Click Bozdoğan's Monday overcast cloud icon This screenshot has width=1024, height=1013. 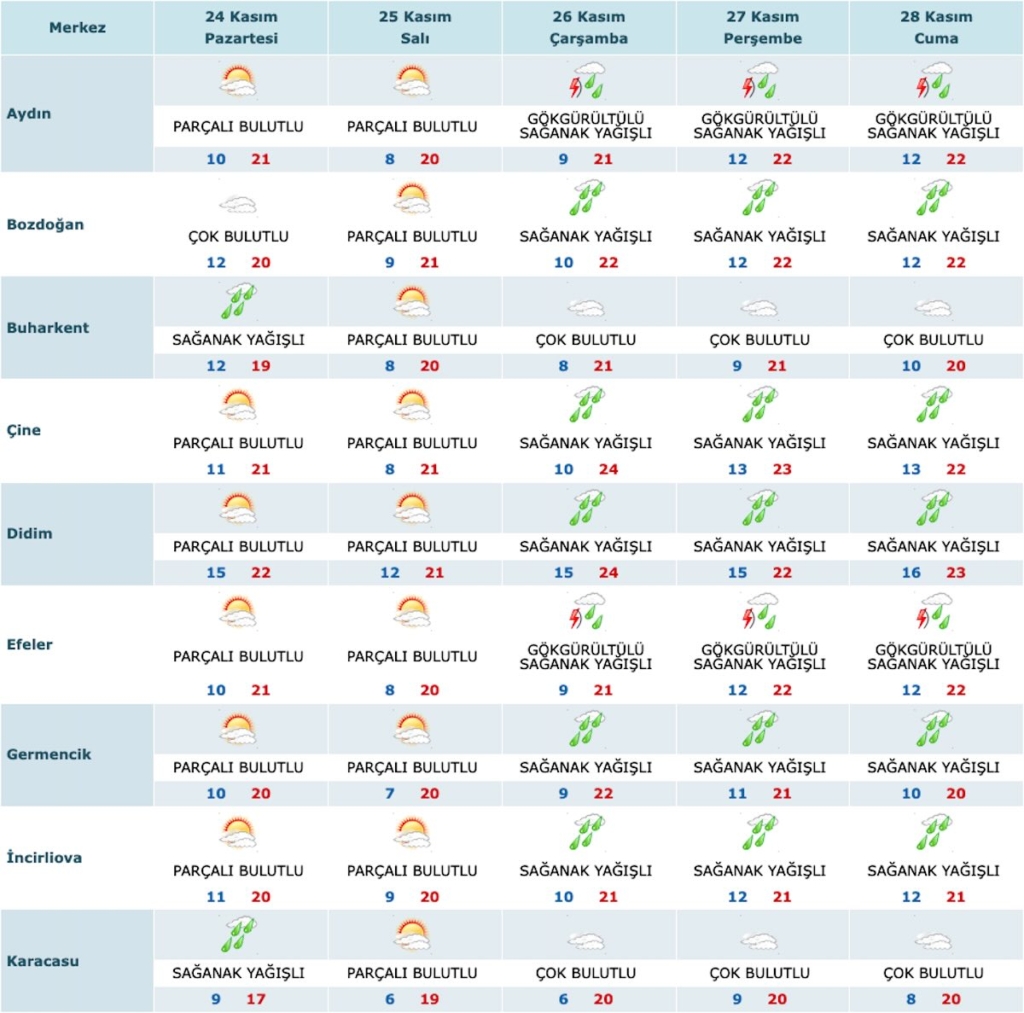coord(238,205)
